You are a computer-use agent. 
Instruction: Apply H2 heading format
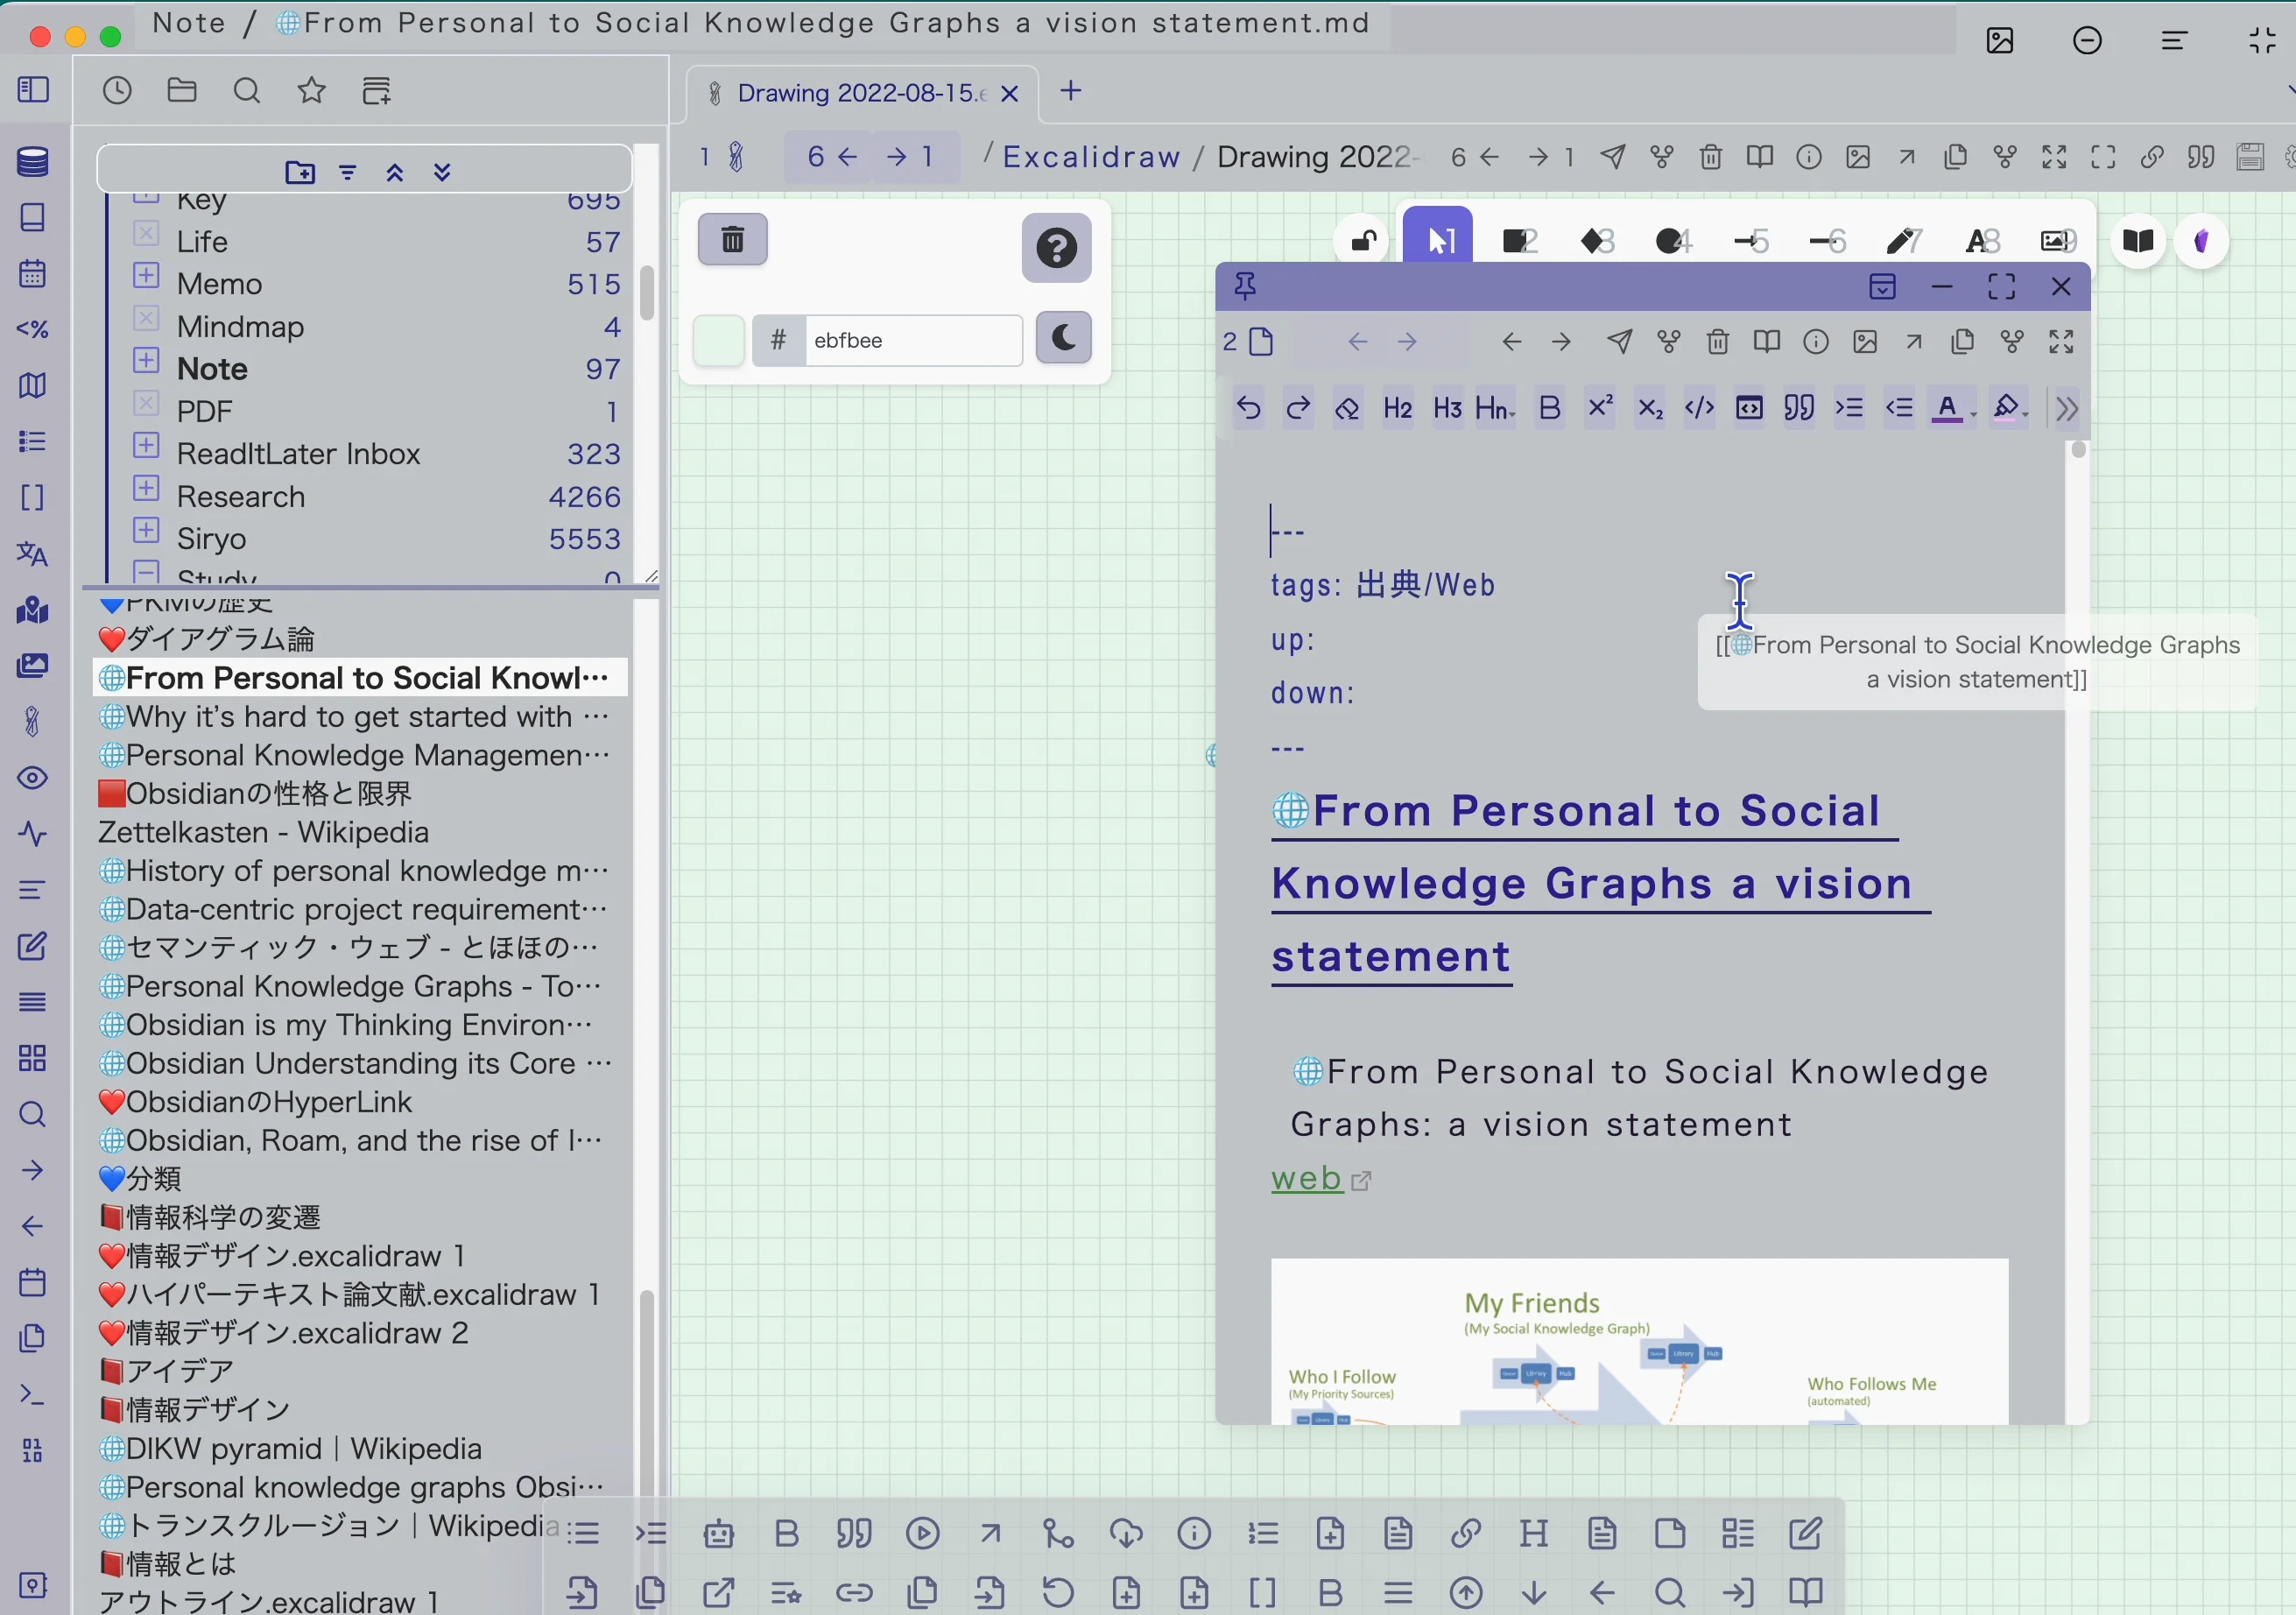(x=1397, y=408)
